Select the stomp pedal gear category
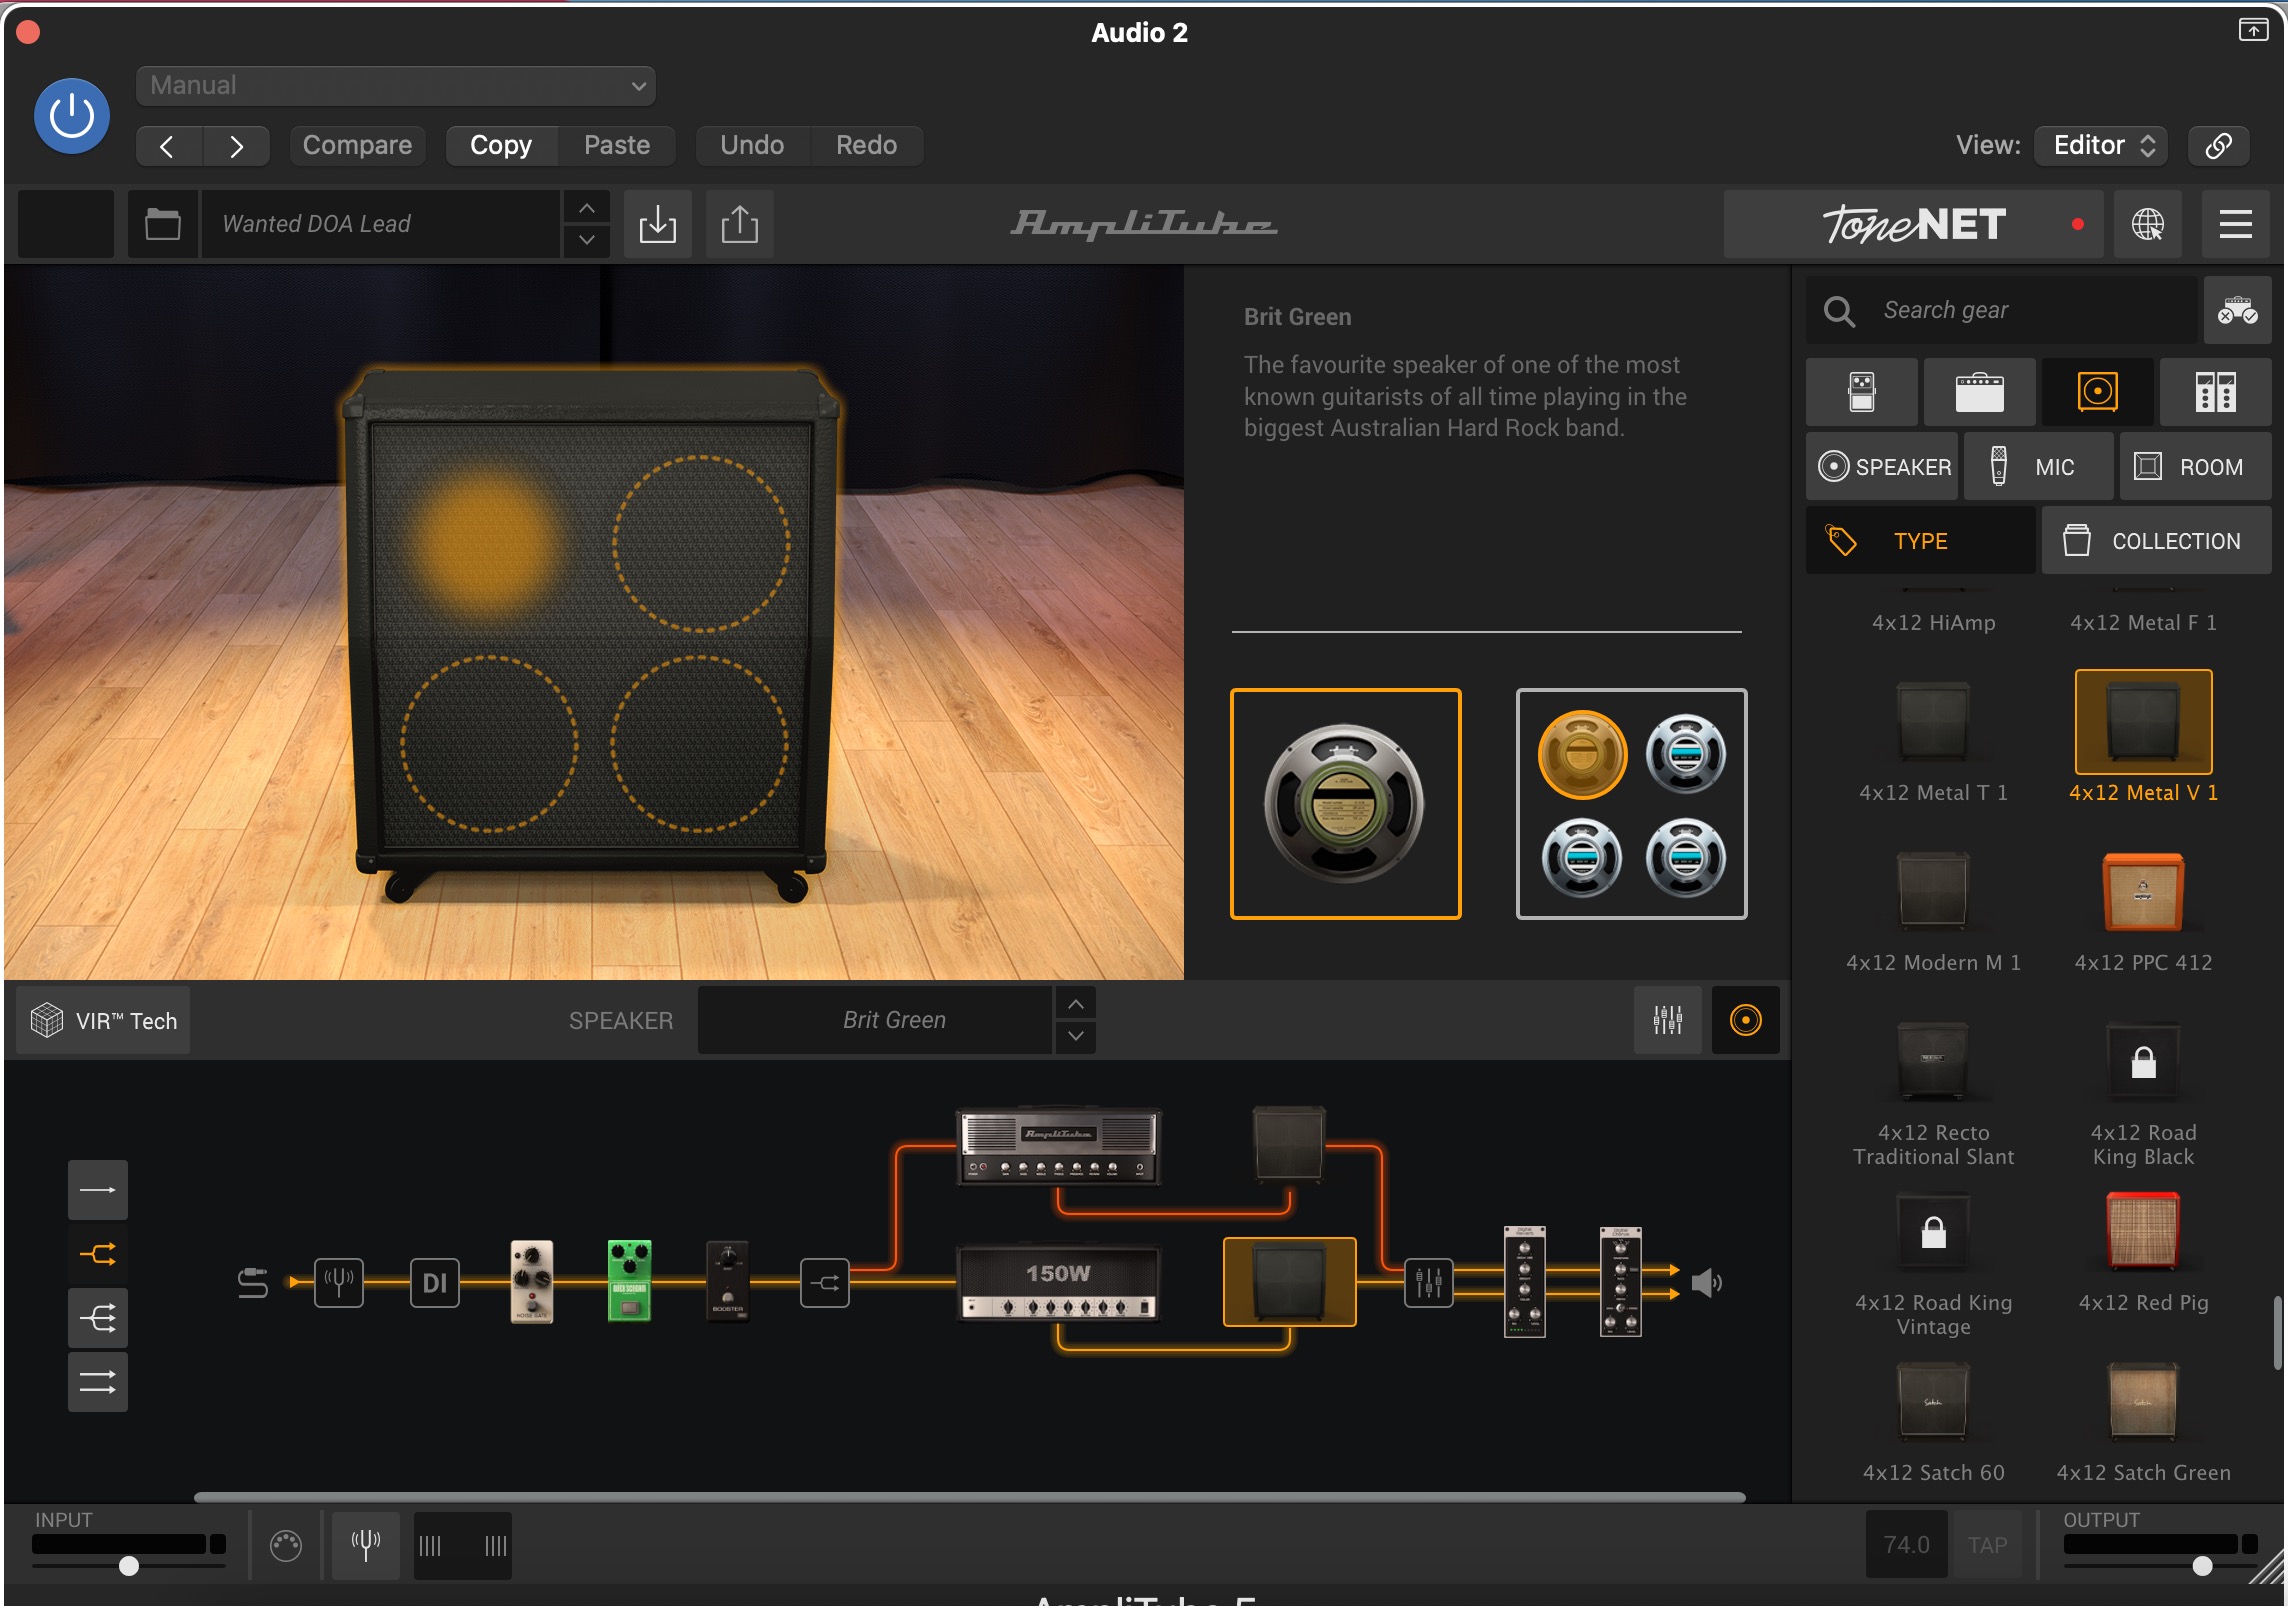The width and height of the screenshot is (2288, 1606). 1862,392
